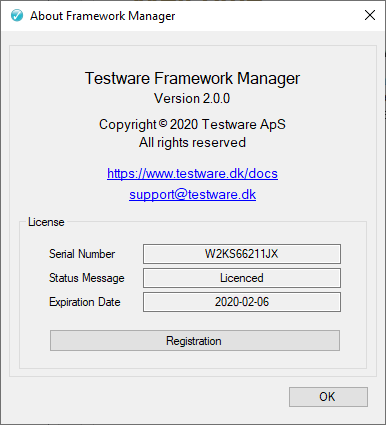Click the Version 2.0.0 text
Viewport: 386px width, 425px height.
[x=192, y=98]
